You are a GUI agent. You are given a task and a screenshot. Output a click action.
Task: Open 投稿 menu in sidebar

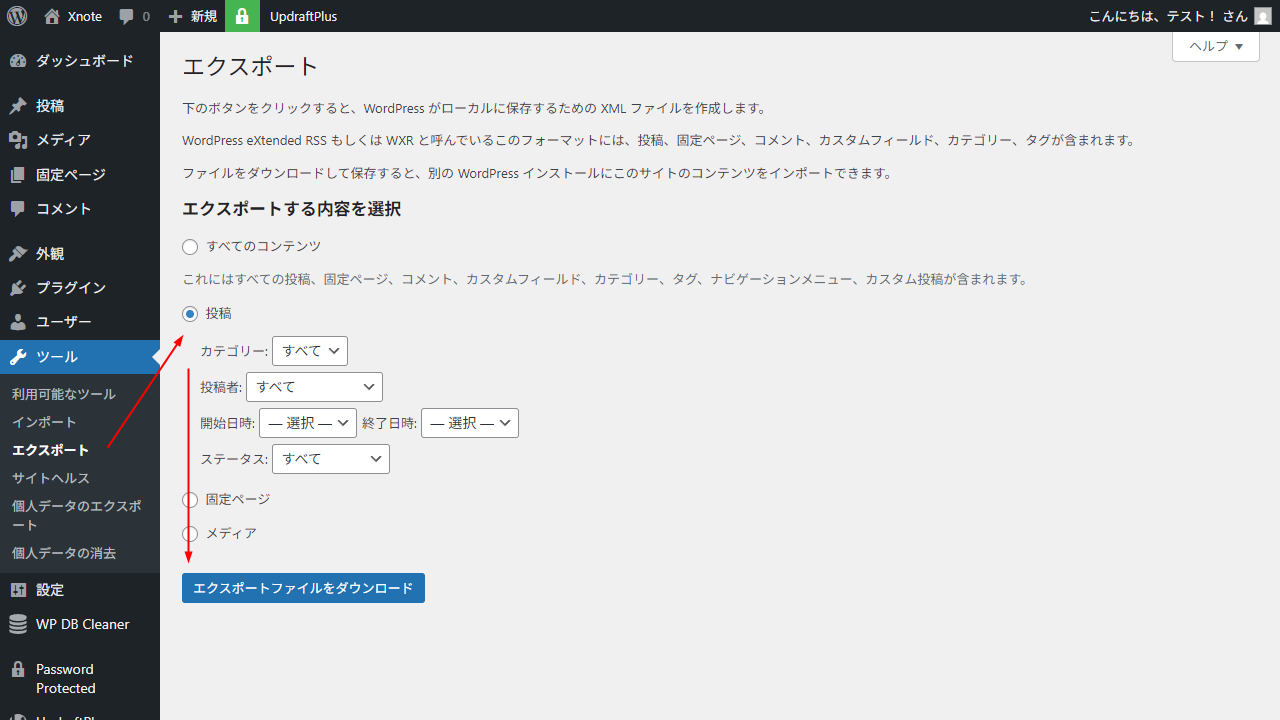pos(80,106)
